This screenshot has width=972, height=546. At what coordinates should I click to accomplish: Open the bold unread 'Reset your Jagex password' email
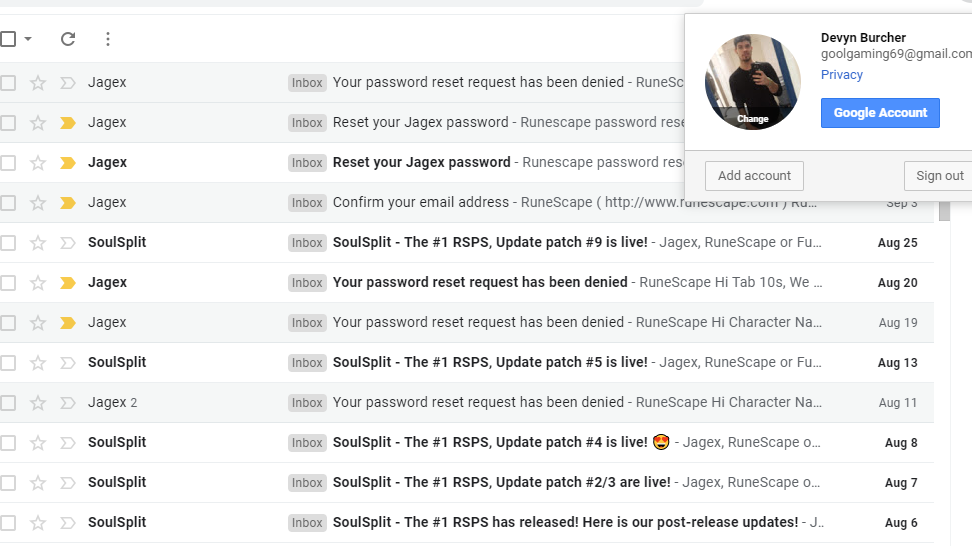[x=422, y=162]
